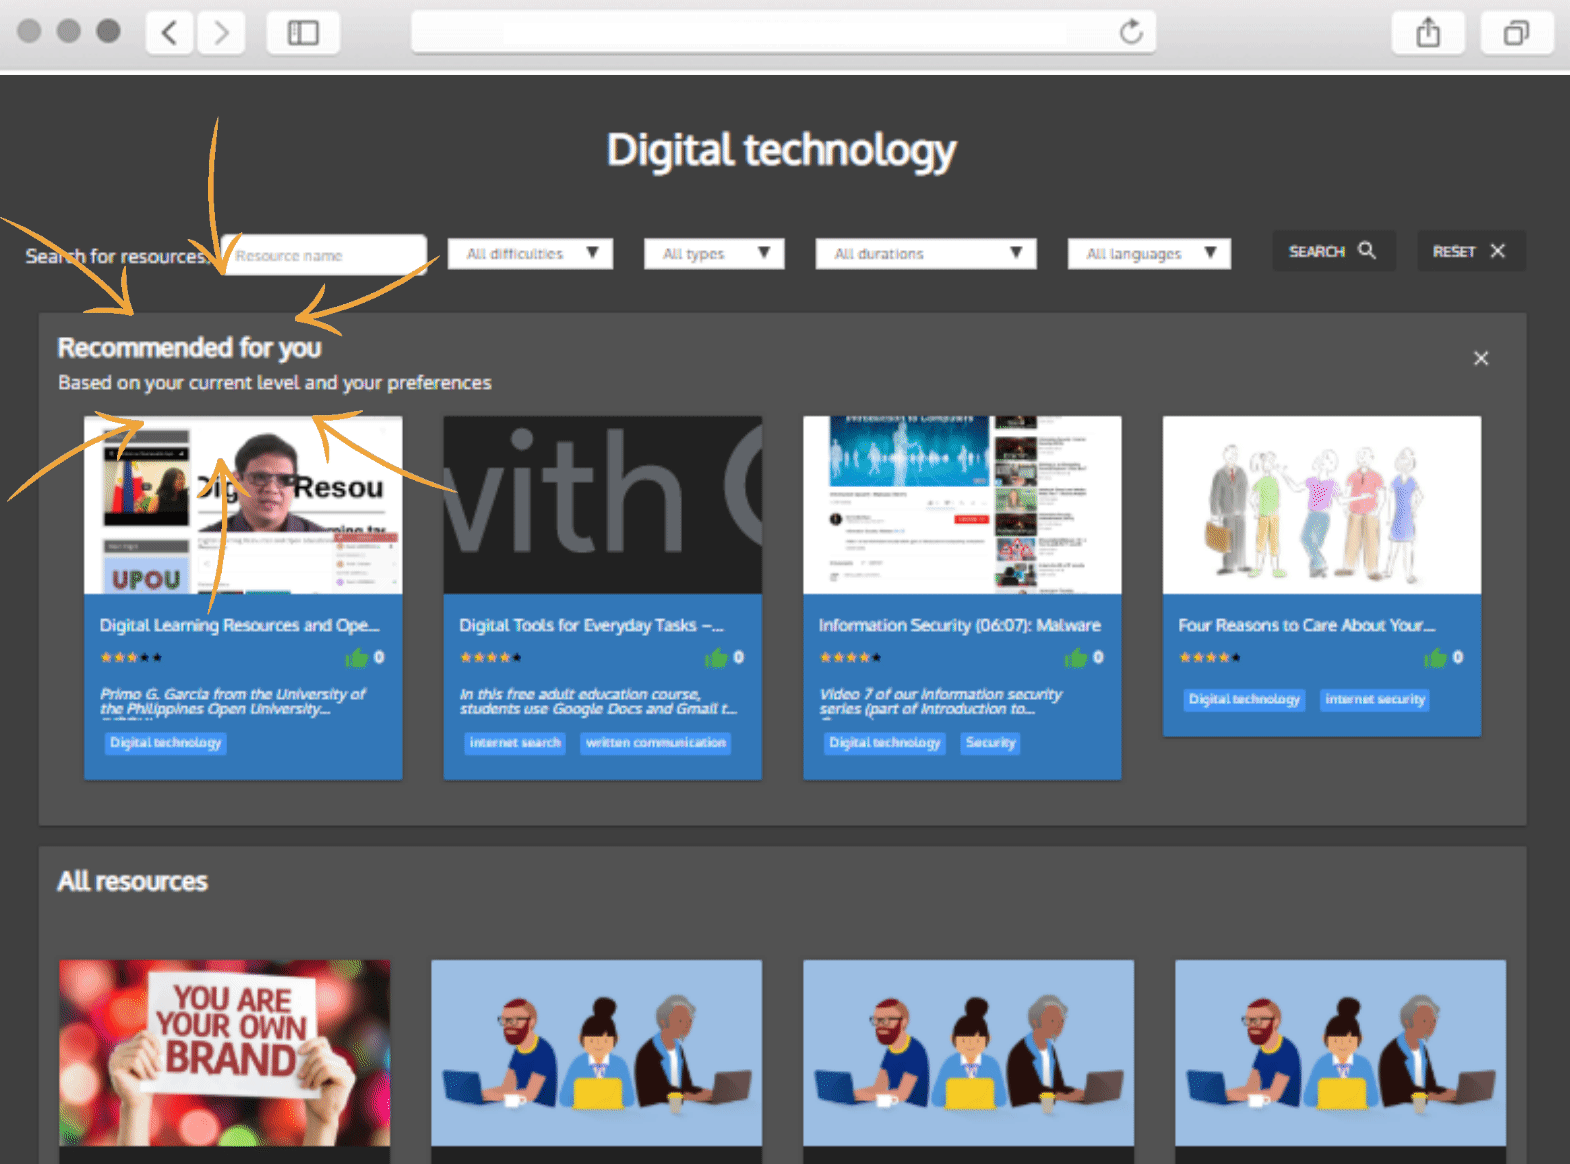1570x1164 pixels.
Task: Click Digital Tools for Everyday Tasks title
Action: click(x=591, y=625)
